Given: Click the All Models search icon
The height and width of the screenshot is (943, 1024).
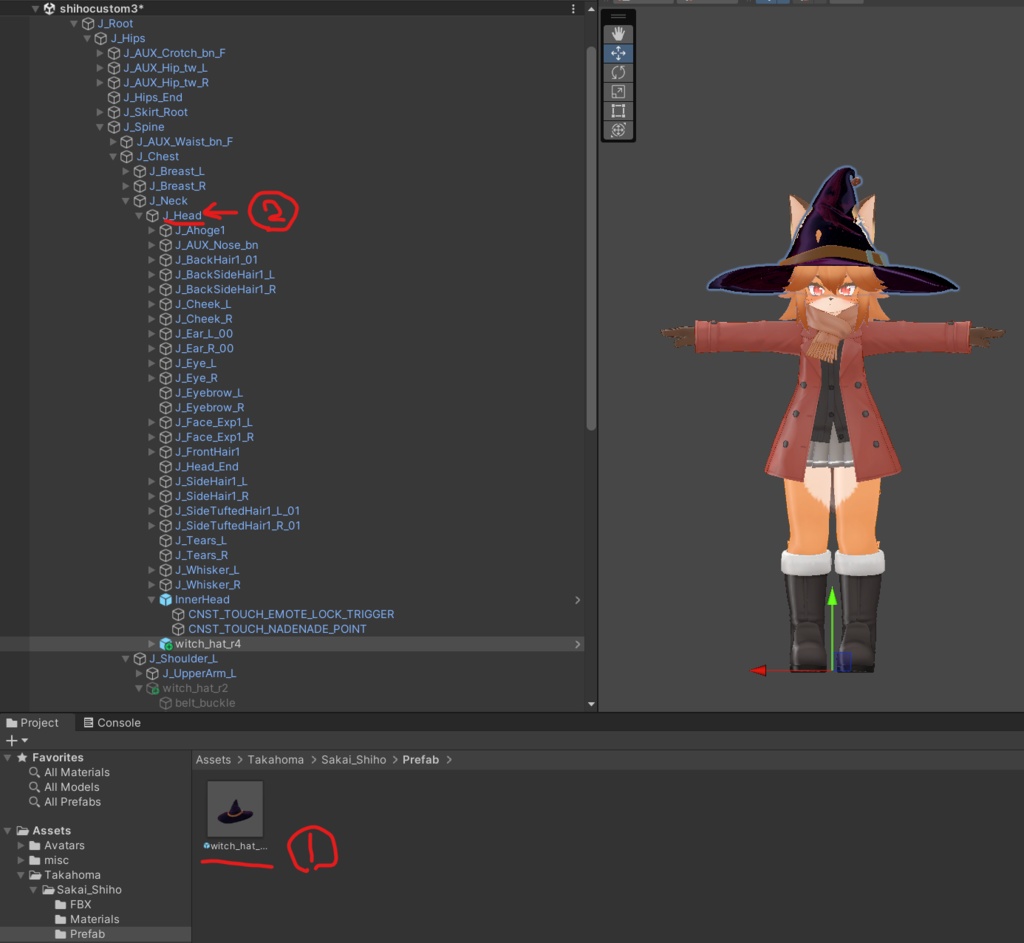Looking at the screenshot, I should (35, 787).
